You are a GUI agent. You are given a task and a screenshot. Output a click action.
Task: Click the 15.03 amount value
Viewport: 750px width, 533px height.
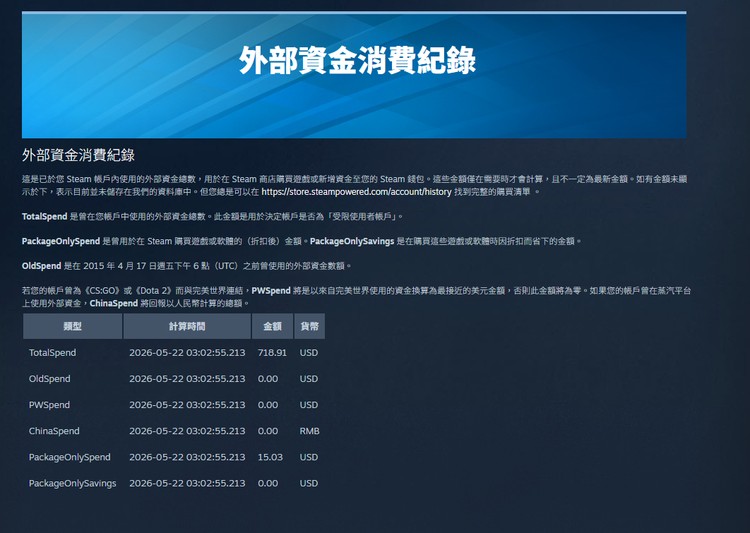tap(270, 457)
